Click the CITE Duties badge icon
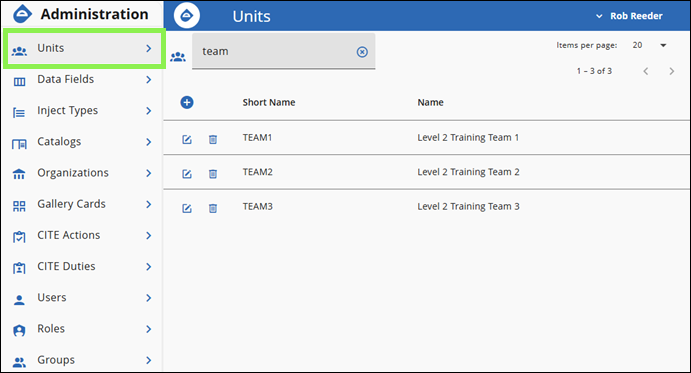The width and height of the screenshot is (691, 373). click(x=19, y=269)
